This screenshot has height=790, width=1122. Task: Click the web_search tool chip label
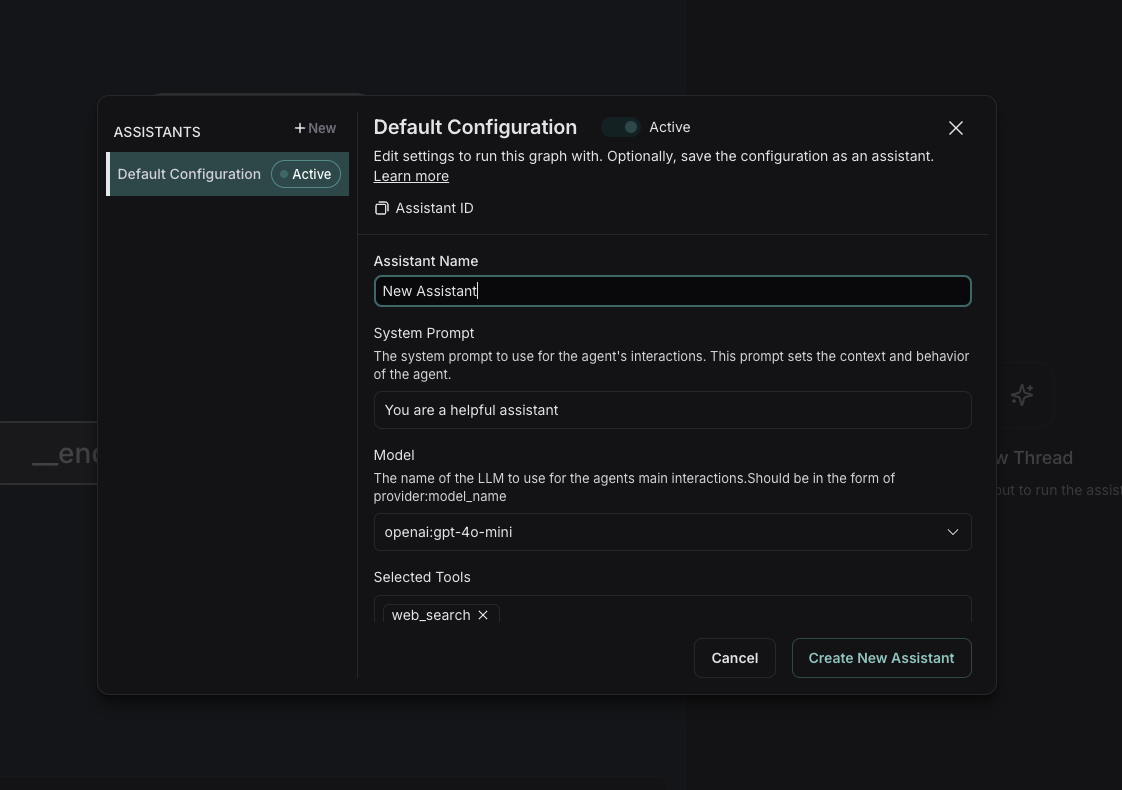pos(430,615)
